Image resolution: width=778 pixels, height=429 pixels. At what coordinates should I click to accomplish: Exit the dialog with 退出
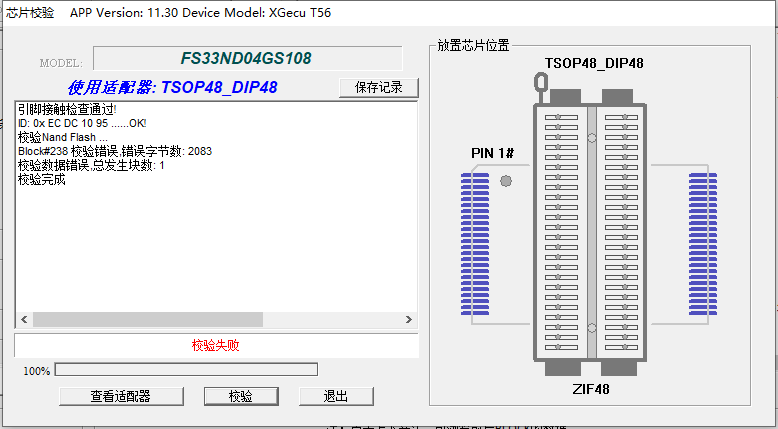click(x=336, y=396)
